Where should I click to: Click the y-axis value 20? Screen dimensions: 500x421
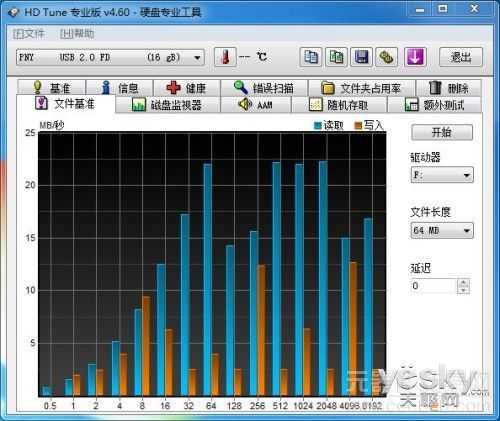[x=30, y=185]
